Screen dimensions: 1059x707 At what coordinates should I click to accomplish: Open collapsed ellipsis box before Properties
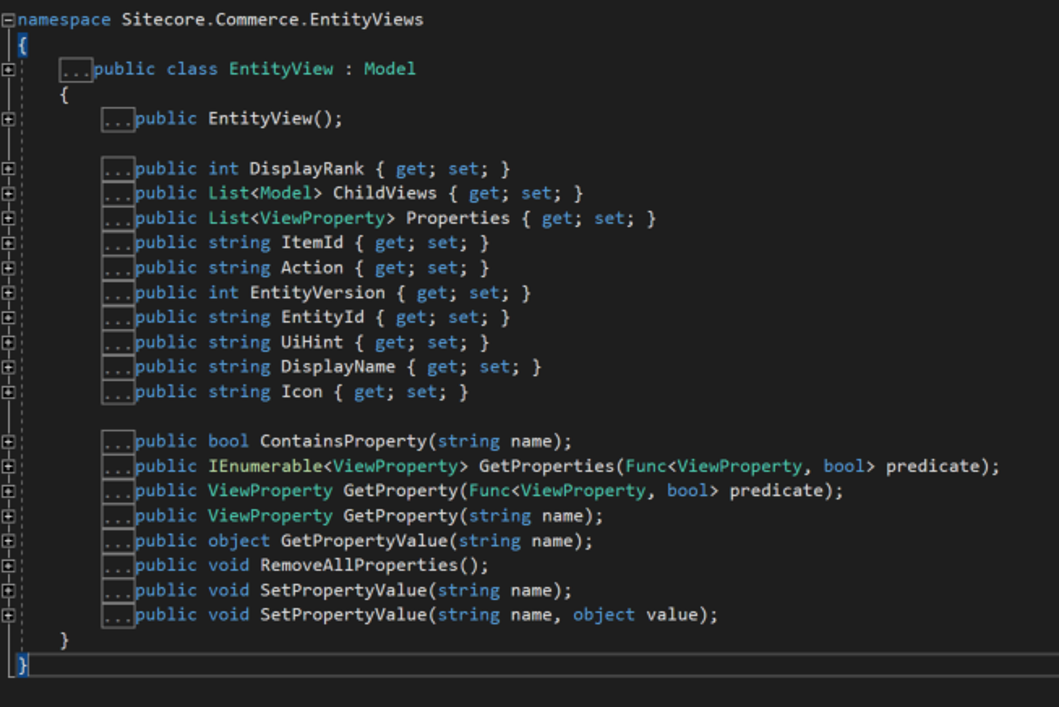tap(118, 219)
